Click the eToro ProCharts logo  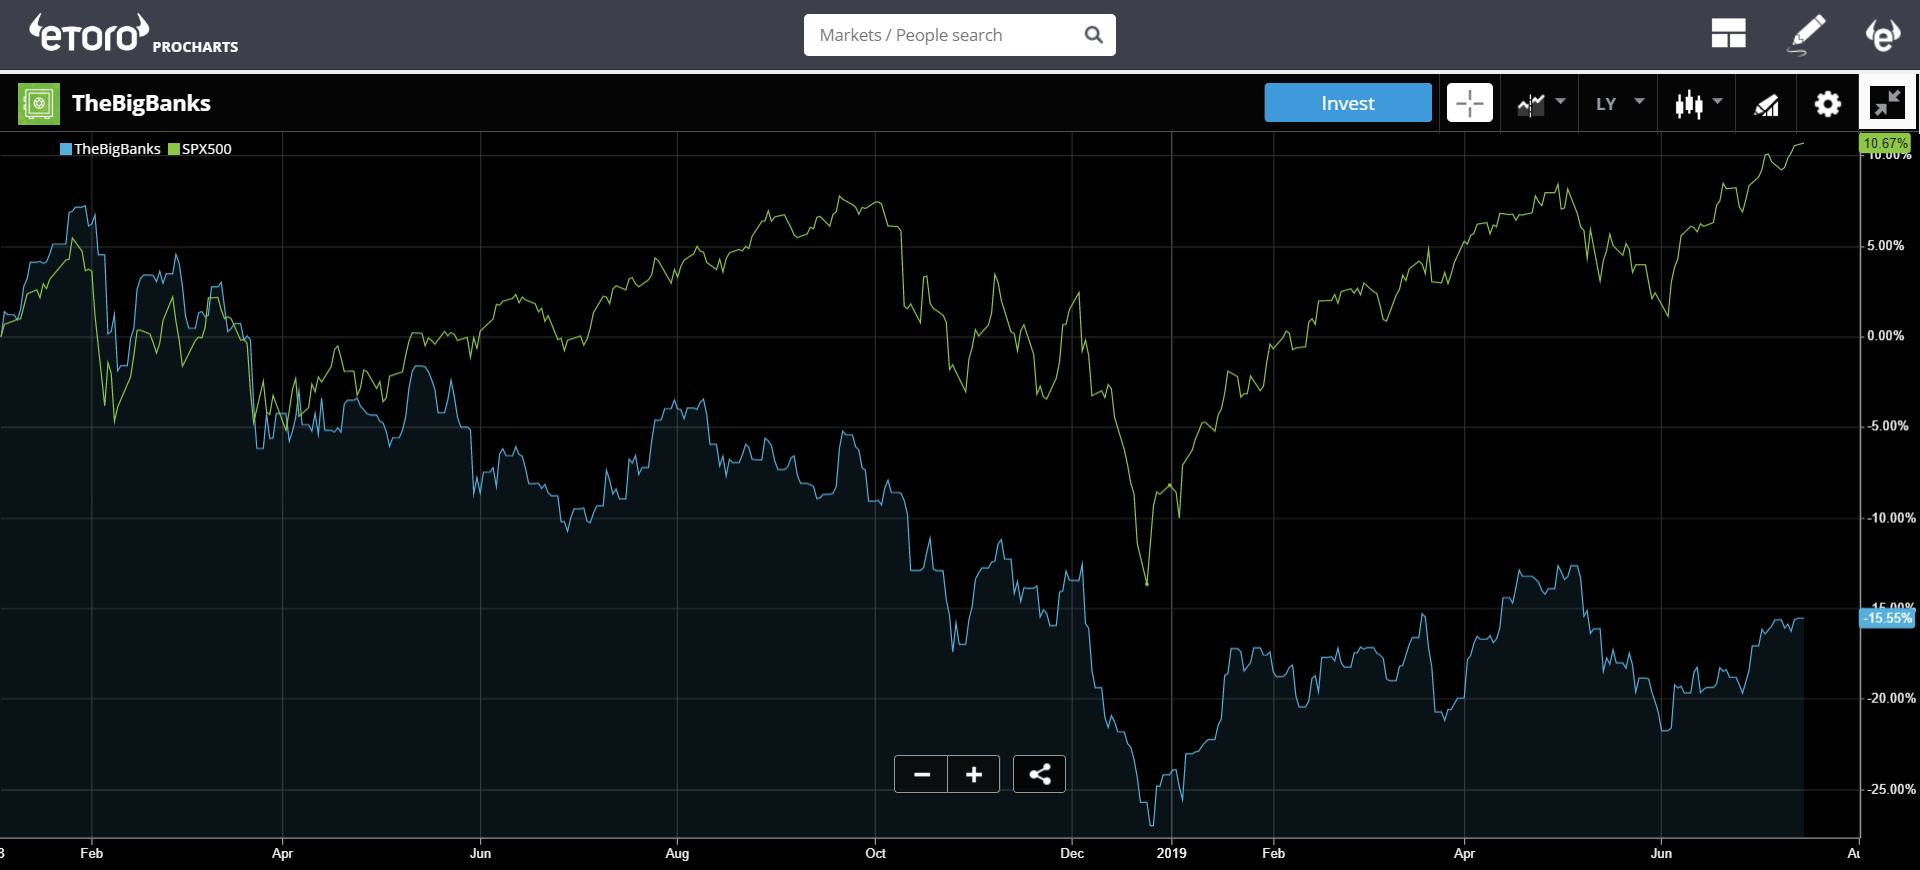[x=133, y=34]
